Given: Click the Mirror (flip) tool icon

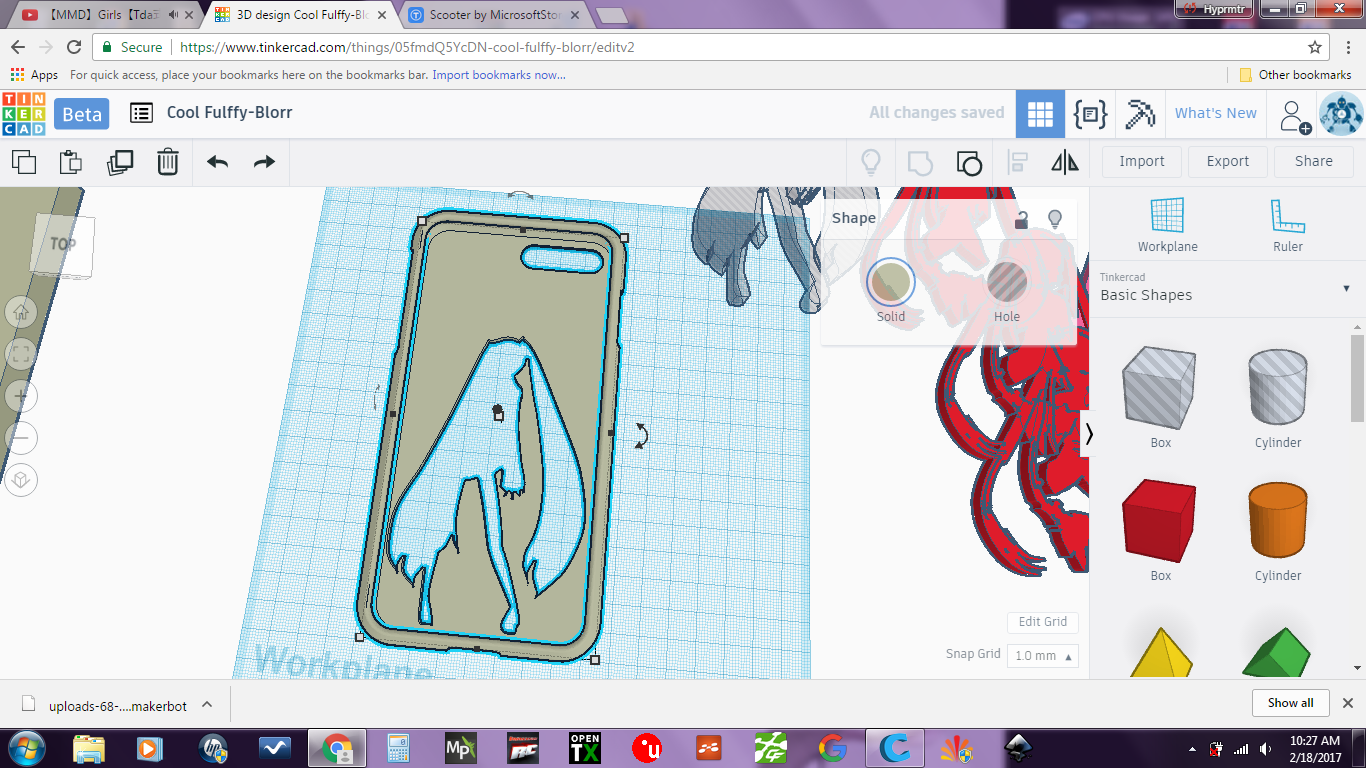Looking at the screenshot, I should point(1065,162).
